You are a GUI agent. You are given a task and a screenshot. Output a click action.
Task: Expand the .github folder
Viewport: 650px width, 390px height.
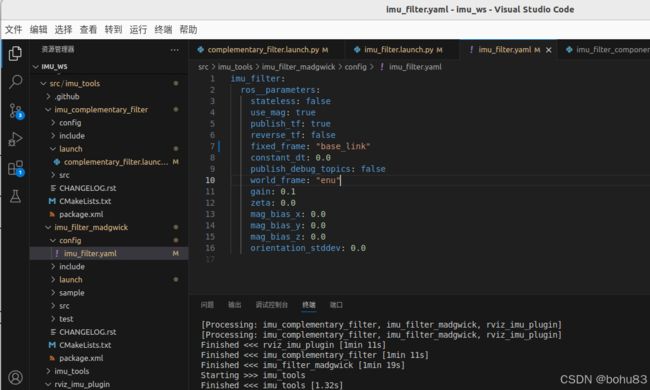pyautogui.click(x=48, y=97)
